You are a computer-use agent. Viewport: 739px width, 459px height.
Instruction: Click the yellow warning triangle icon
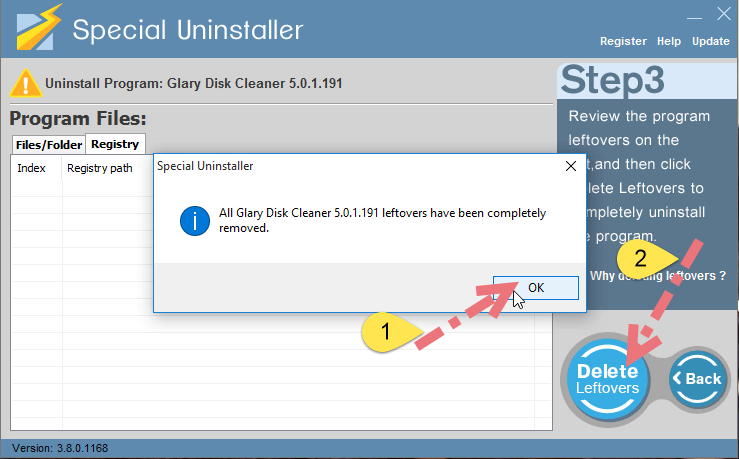point(26,83)
